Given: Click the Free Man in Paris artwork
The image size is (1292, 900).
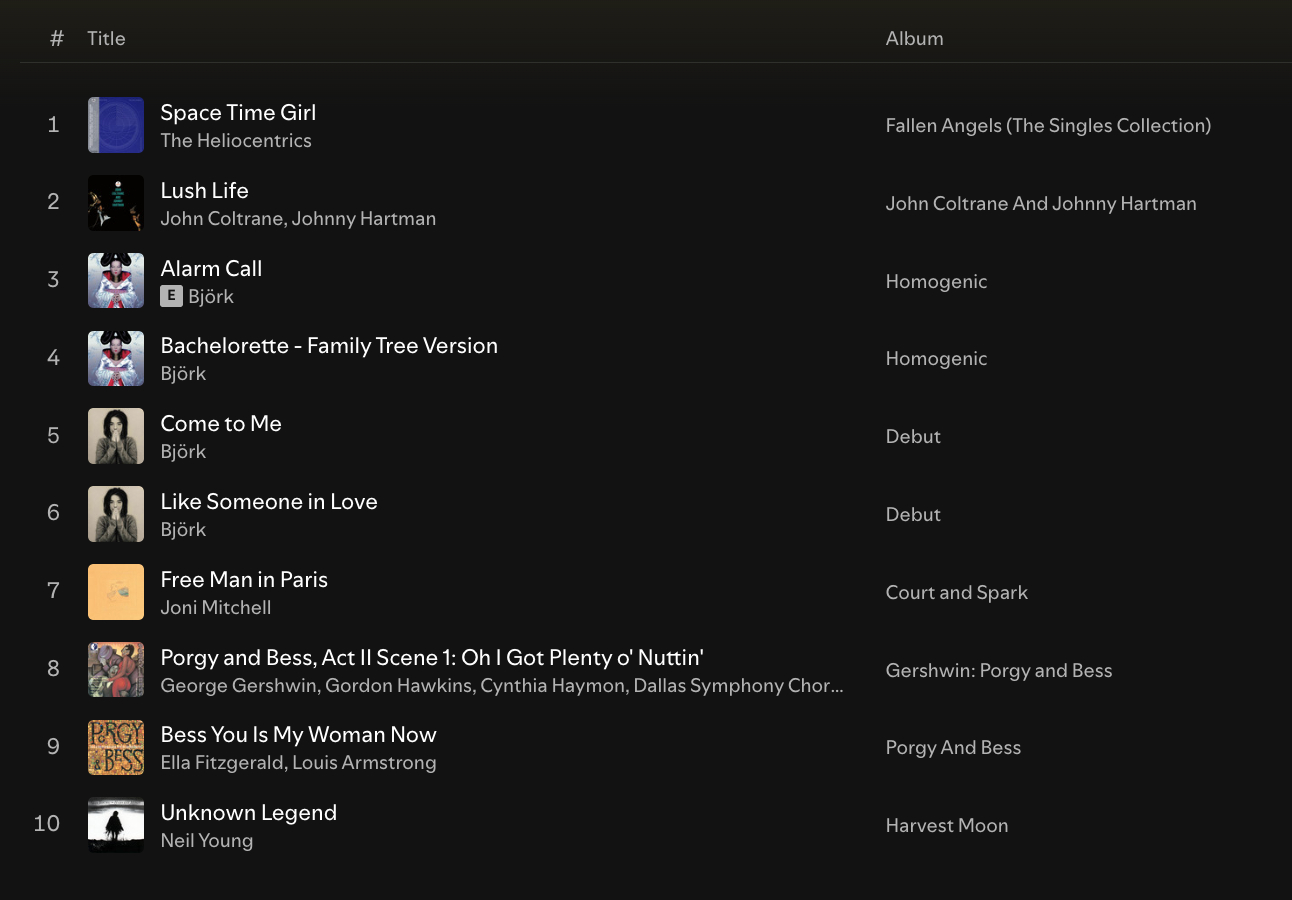Looking at the screenshot, I should pyautogui.click(x=116, y=592).
